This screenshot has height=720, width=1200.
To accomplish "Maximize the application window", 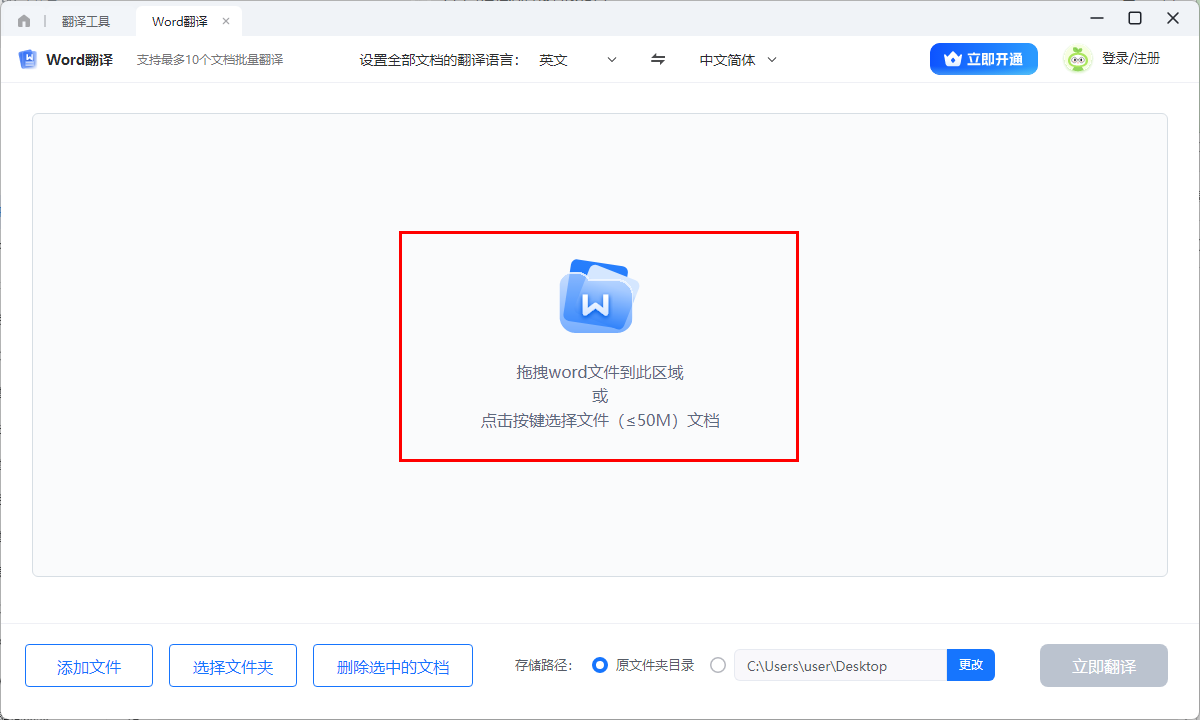I will point(1135,18).
